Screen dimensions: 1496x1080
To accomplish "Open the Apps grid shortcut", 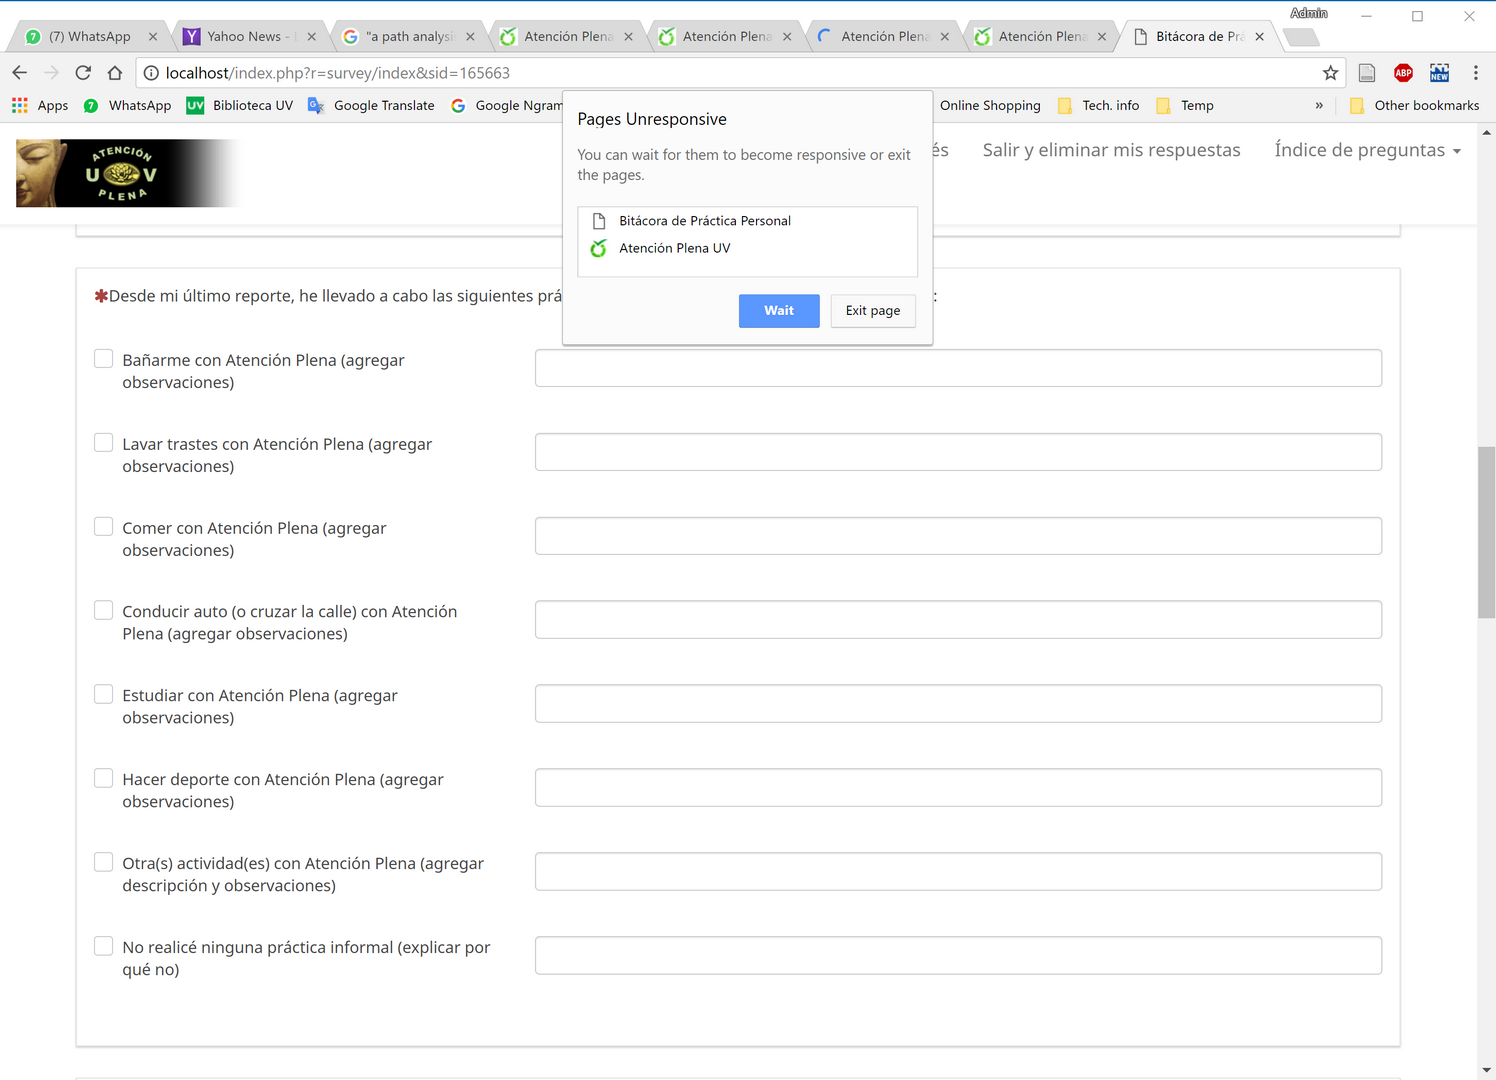I will [20, 105].
